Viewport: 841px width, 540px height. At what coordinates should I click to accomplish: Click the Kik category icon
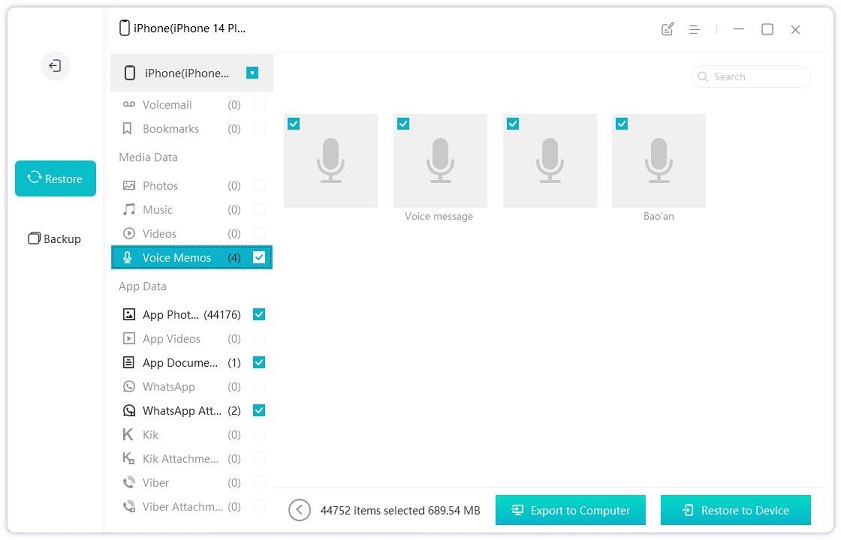point(128,435)
